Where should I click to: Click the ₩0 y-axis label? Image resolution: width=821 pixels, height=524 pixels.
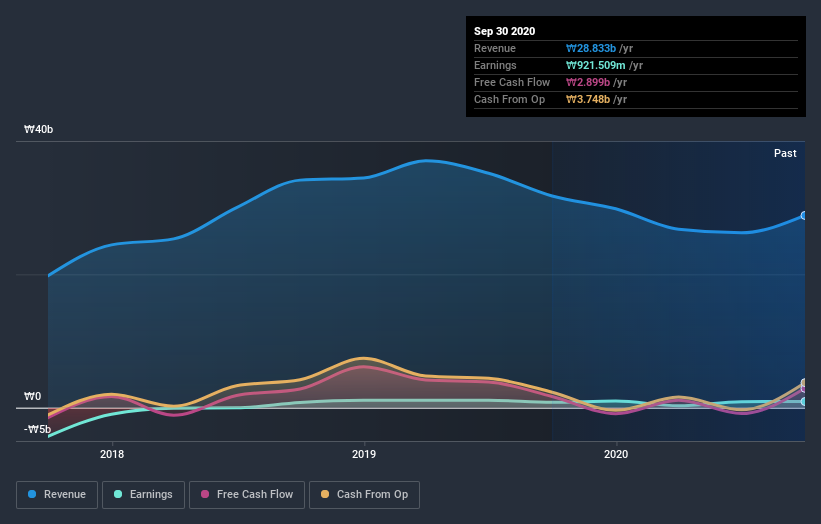coord(32,396)
